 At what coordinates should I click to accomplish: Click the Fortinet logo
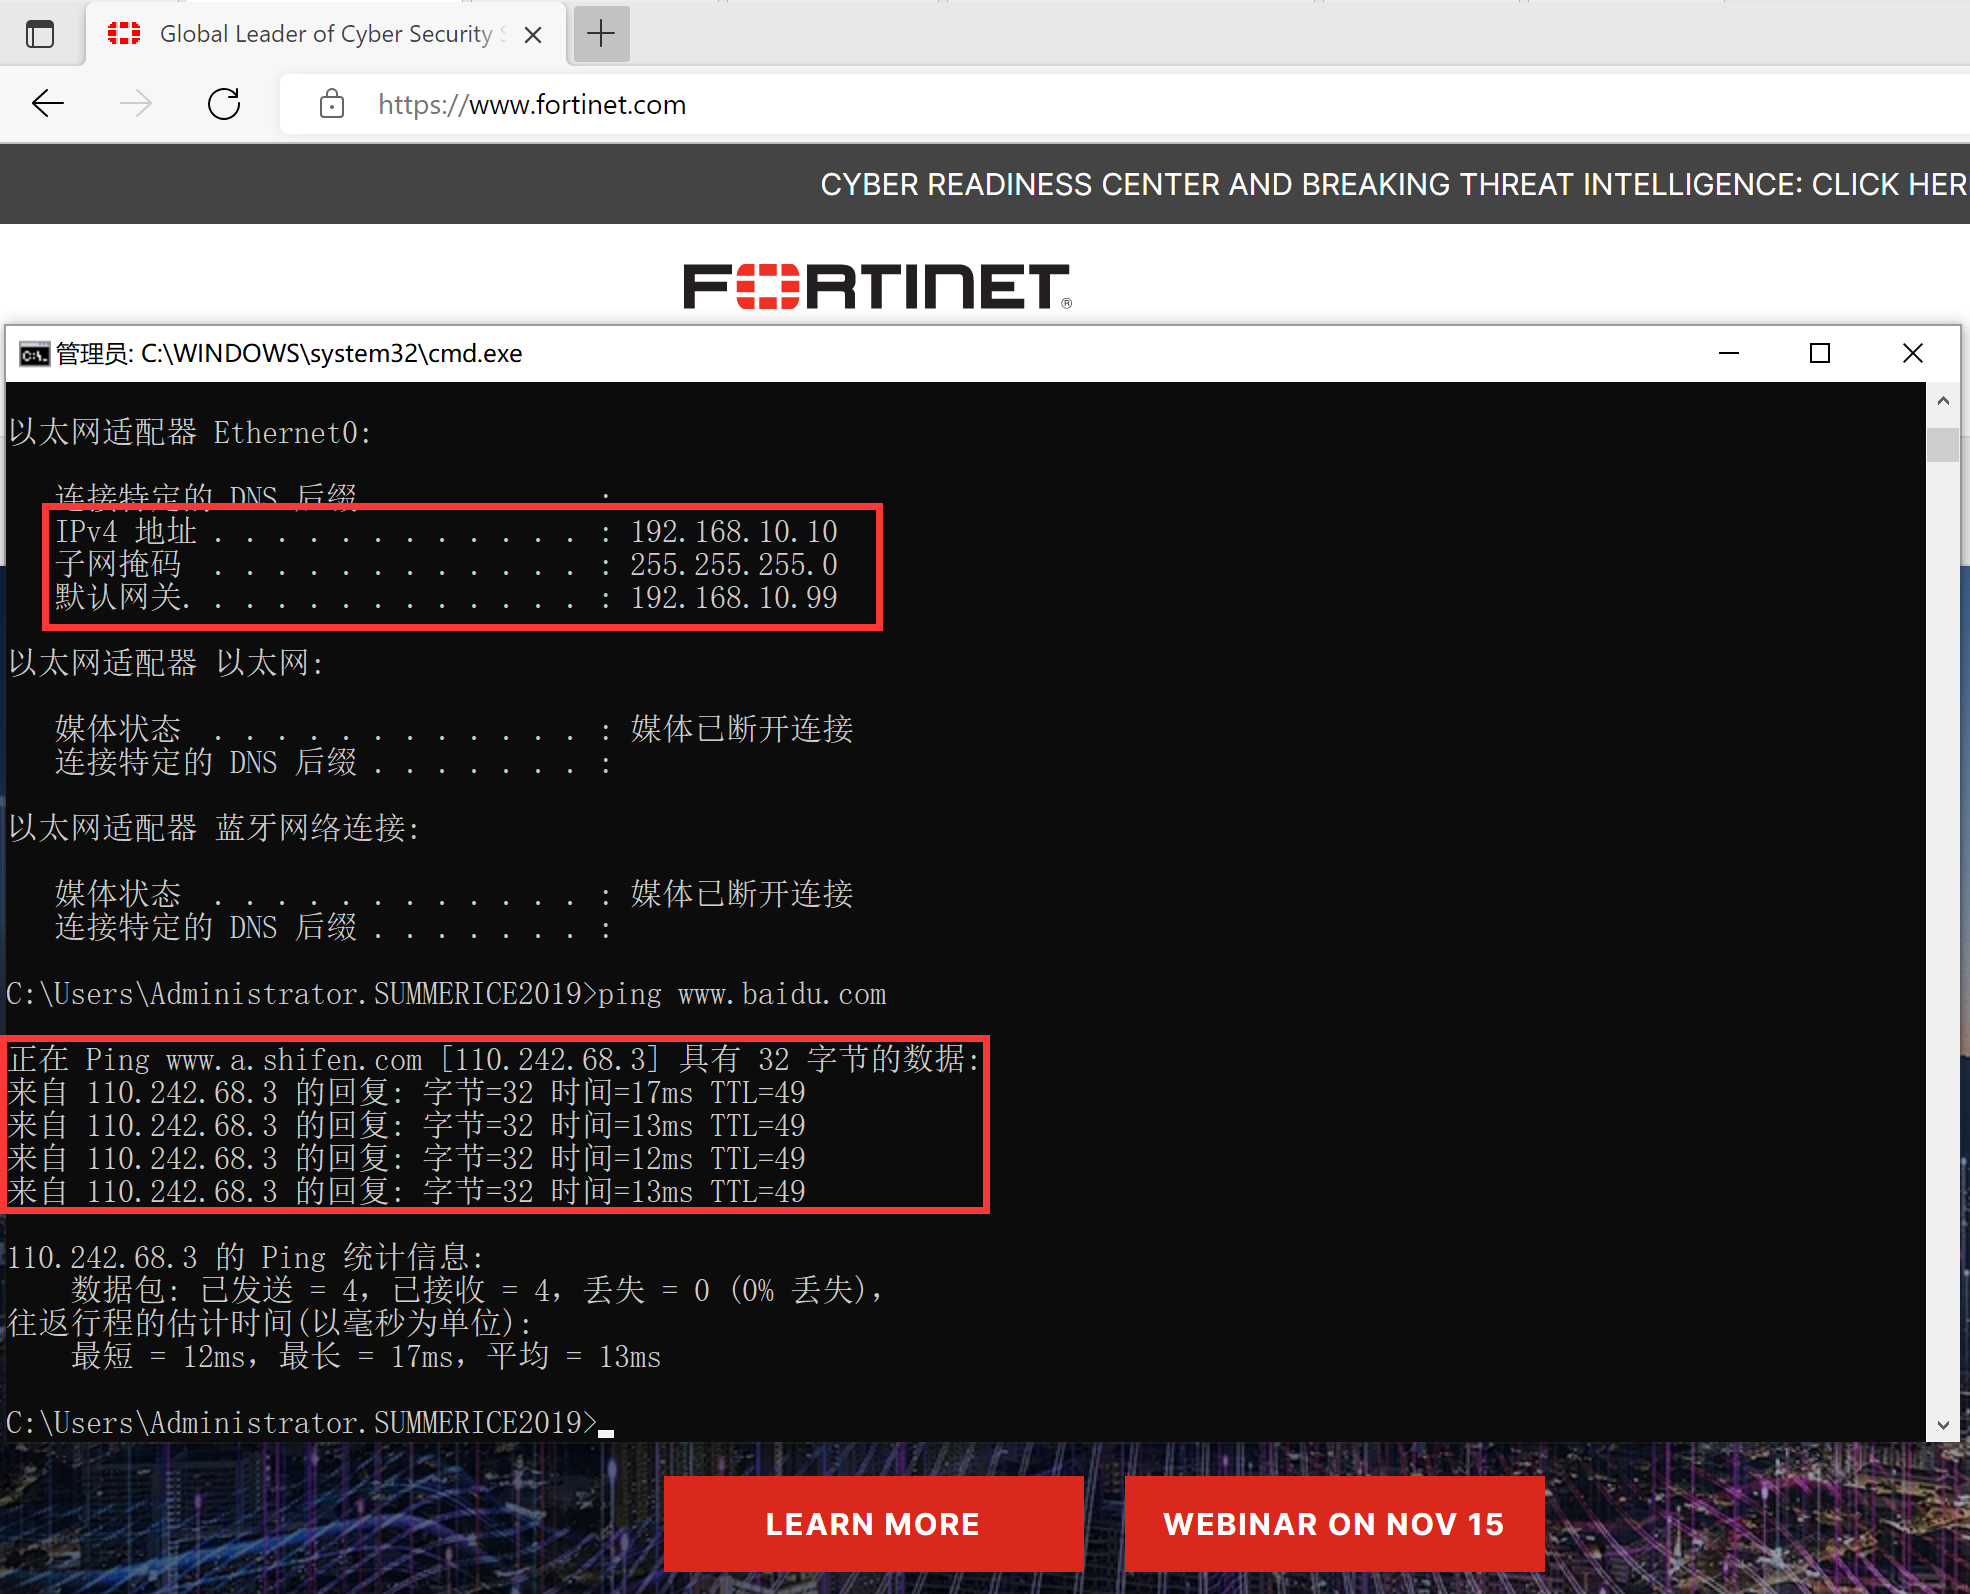click(877, 286)
